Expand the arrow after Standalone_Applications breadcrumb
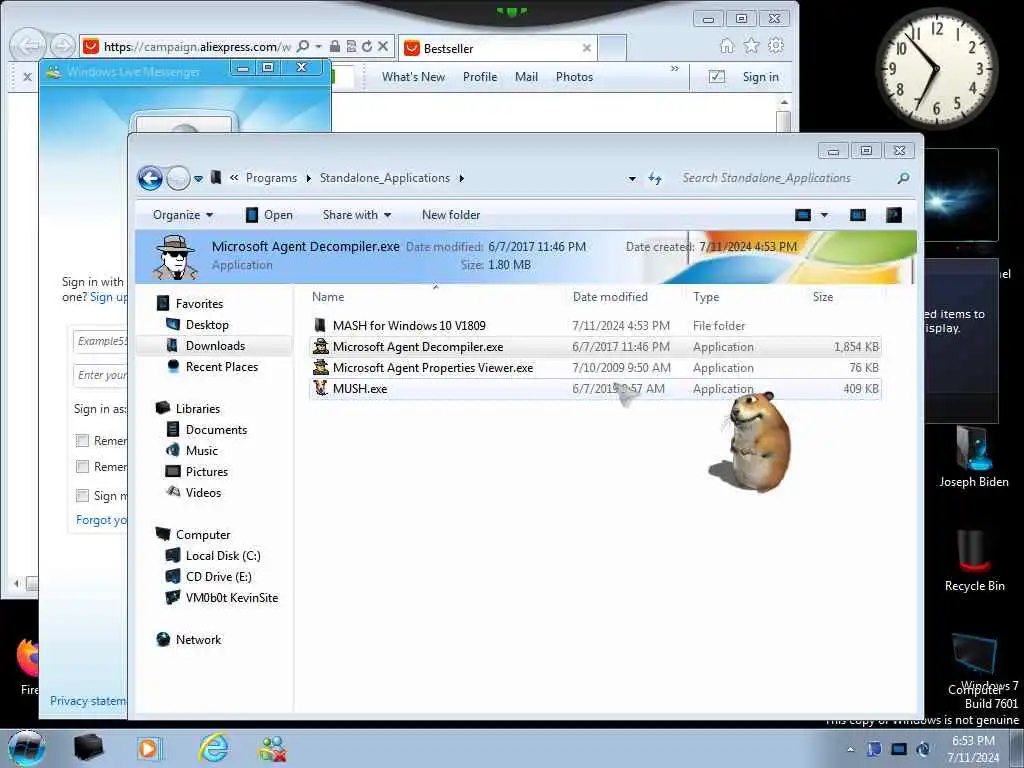 click(461, 178)
